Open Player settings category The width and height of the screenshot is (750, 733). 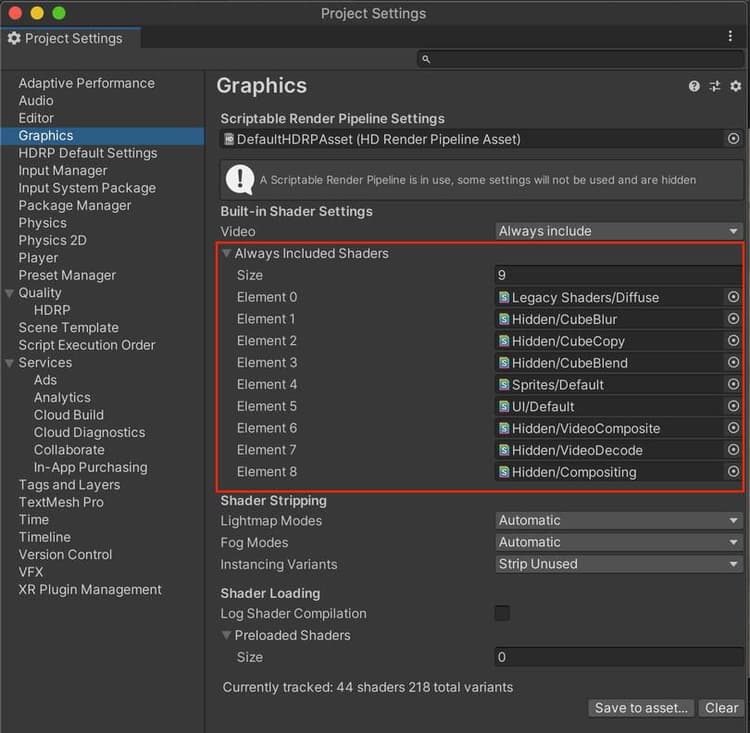(38, 258)
